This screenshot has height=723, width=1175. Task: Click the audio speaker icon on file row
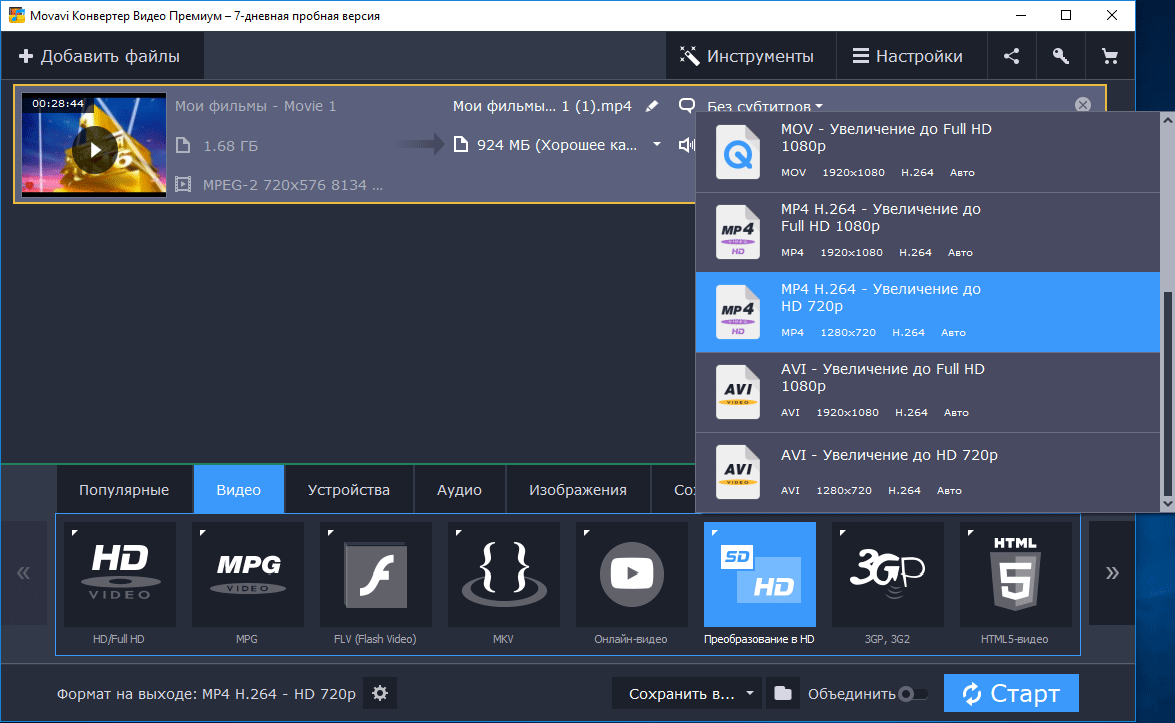coord(686,145)
